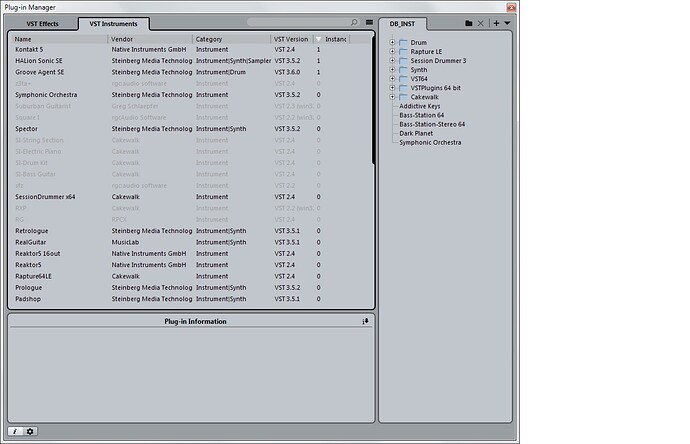The width and height of the screenshot is (690, 444).
Task: Expand the Drum folder
Action: [392, 42]
